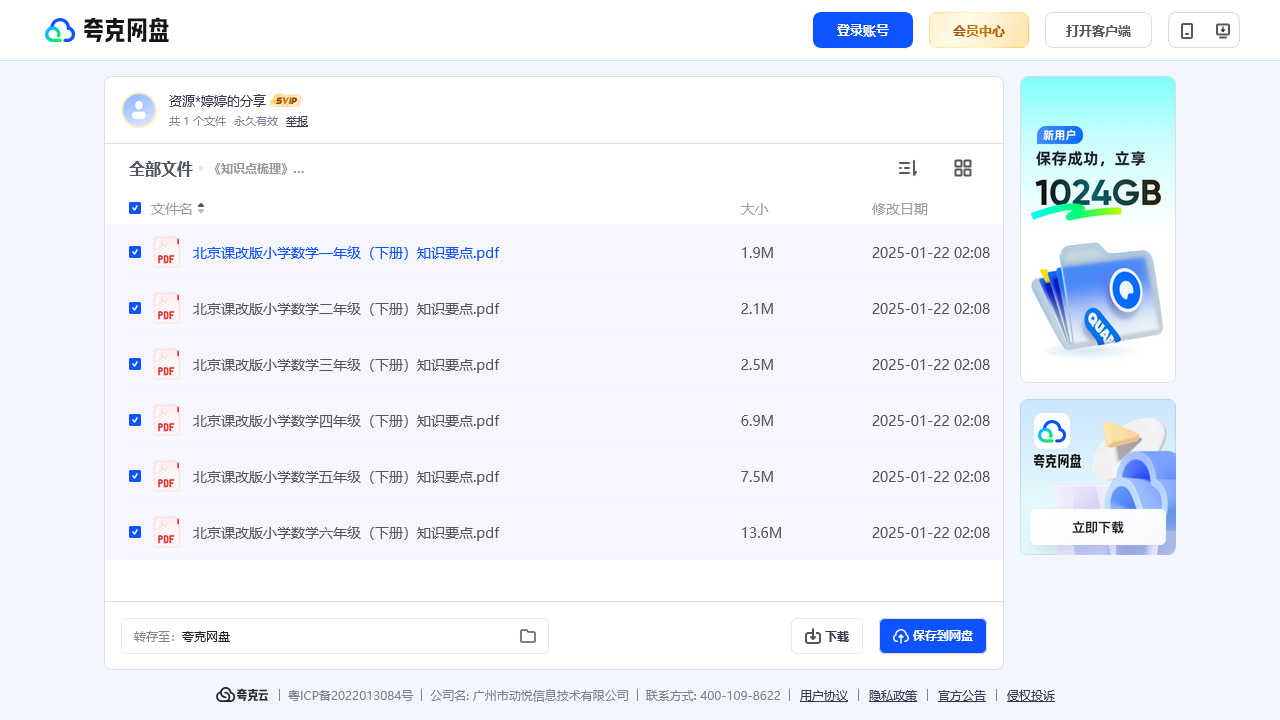Click the 夸克云 footer logo
This screenshot has width=1280, height=720.
242,695
